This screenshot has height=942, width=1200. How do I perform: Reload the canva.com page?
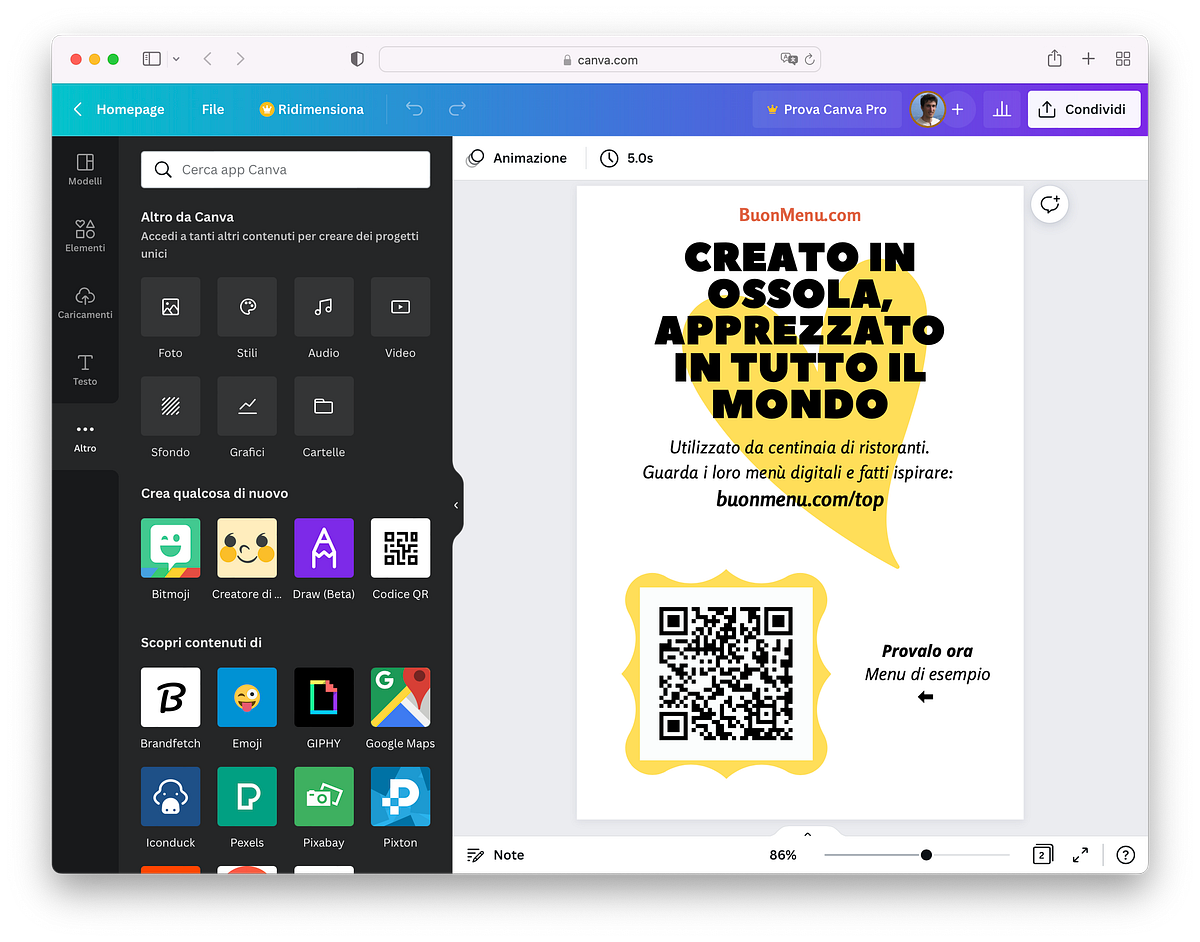tap(809, 60)
